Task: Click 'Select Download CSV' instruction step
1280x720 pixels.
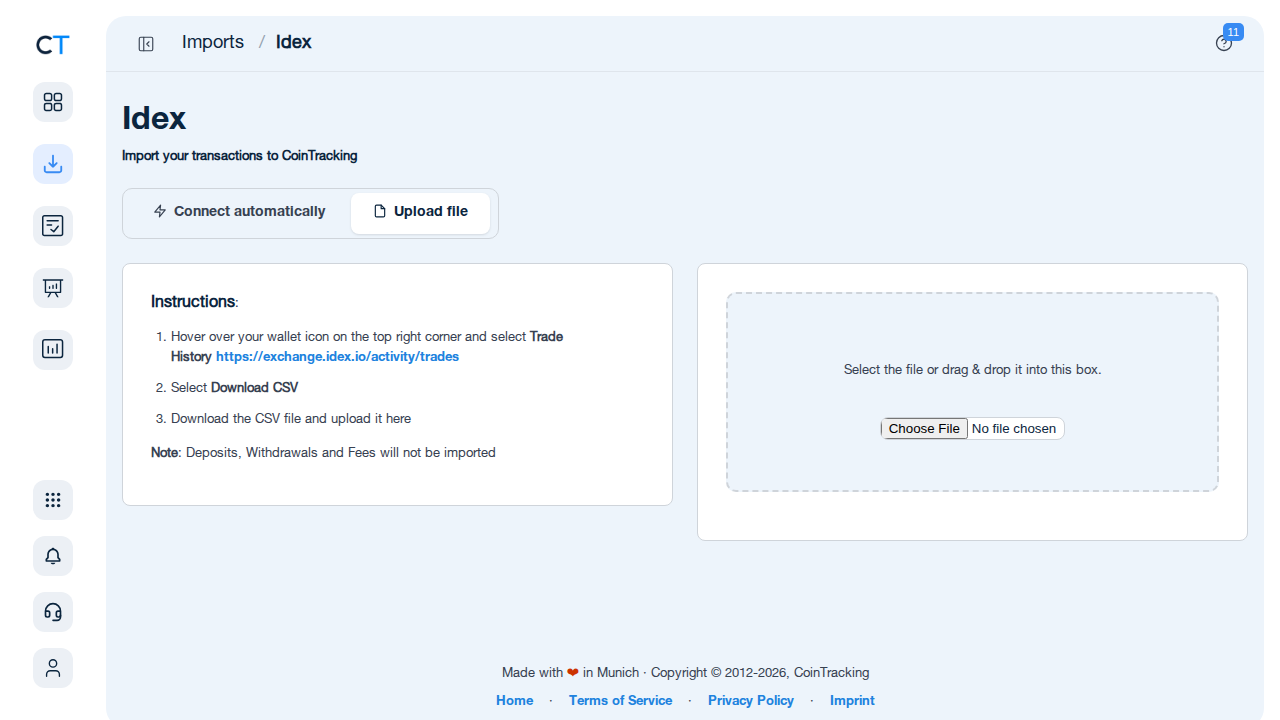Action: [x=234, y=388]
